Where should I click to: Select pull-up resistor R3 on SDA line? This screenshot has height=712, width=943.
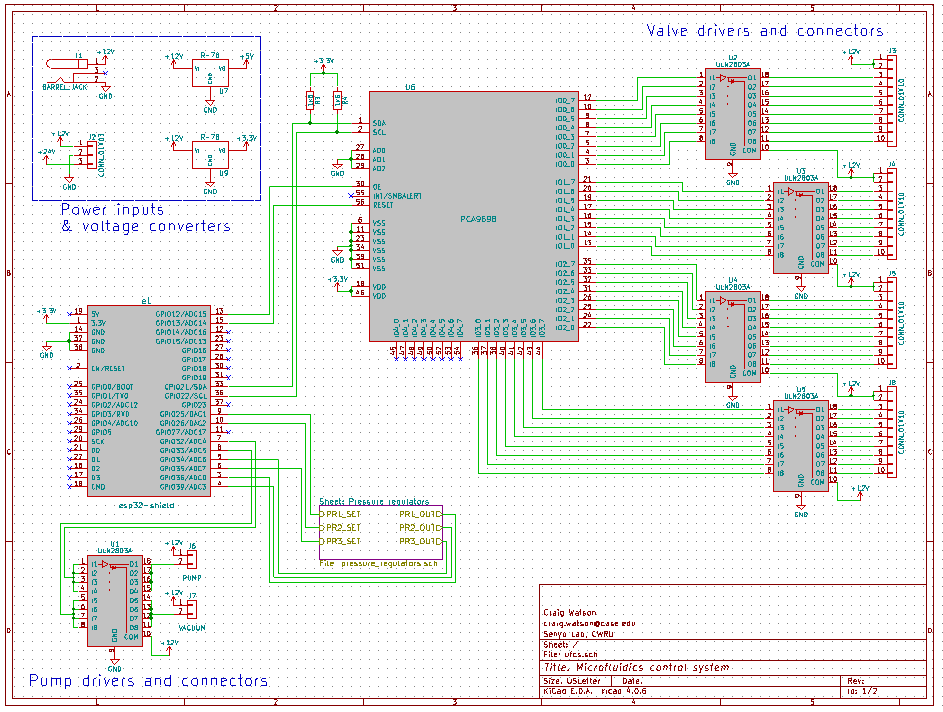[x=311, y=99]
